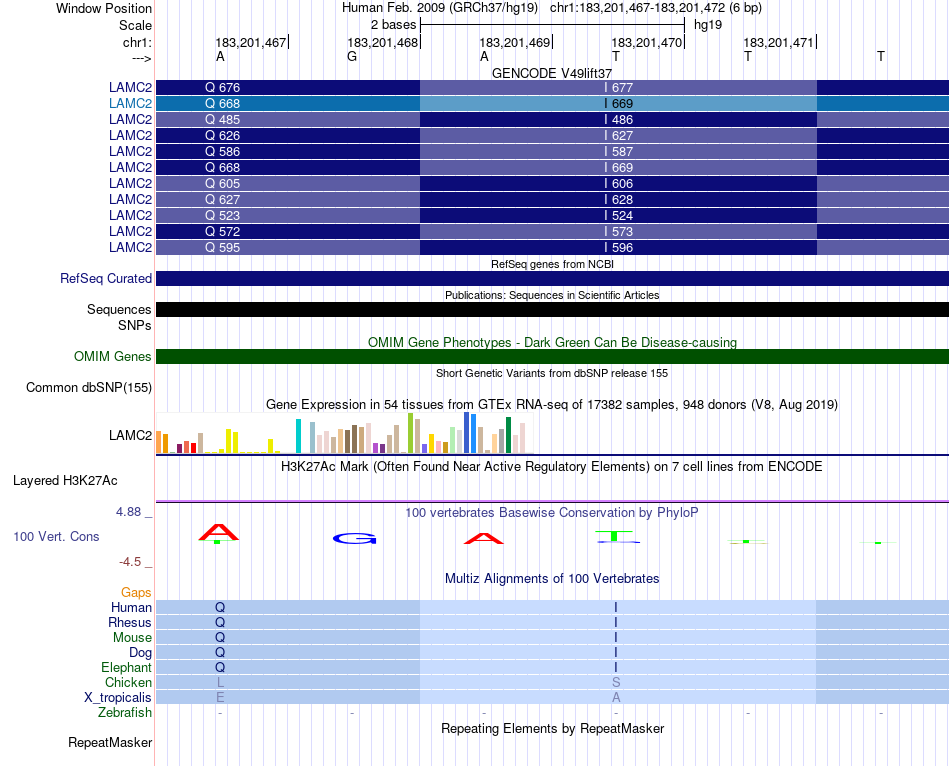This screenshot has width=950, height=766.
Task: Select the chr1:183,201,467-183,201,472 (6 bp) position text
Action: (656, 8)
